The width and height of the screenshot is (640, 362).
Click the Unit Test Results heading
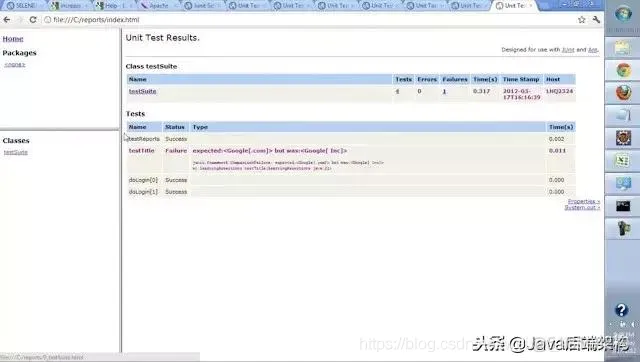coord(162,38)
